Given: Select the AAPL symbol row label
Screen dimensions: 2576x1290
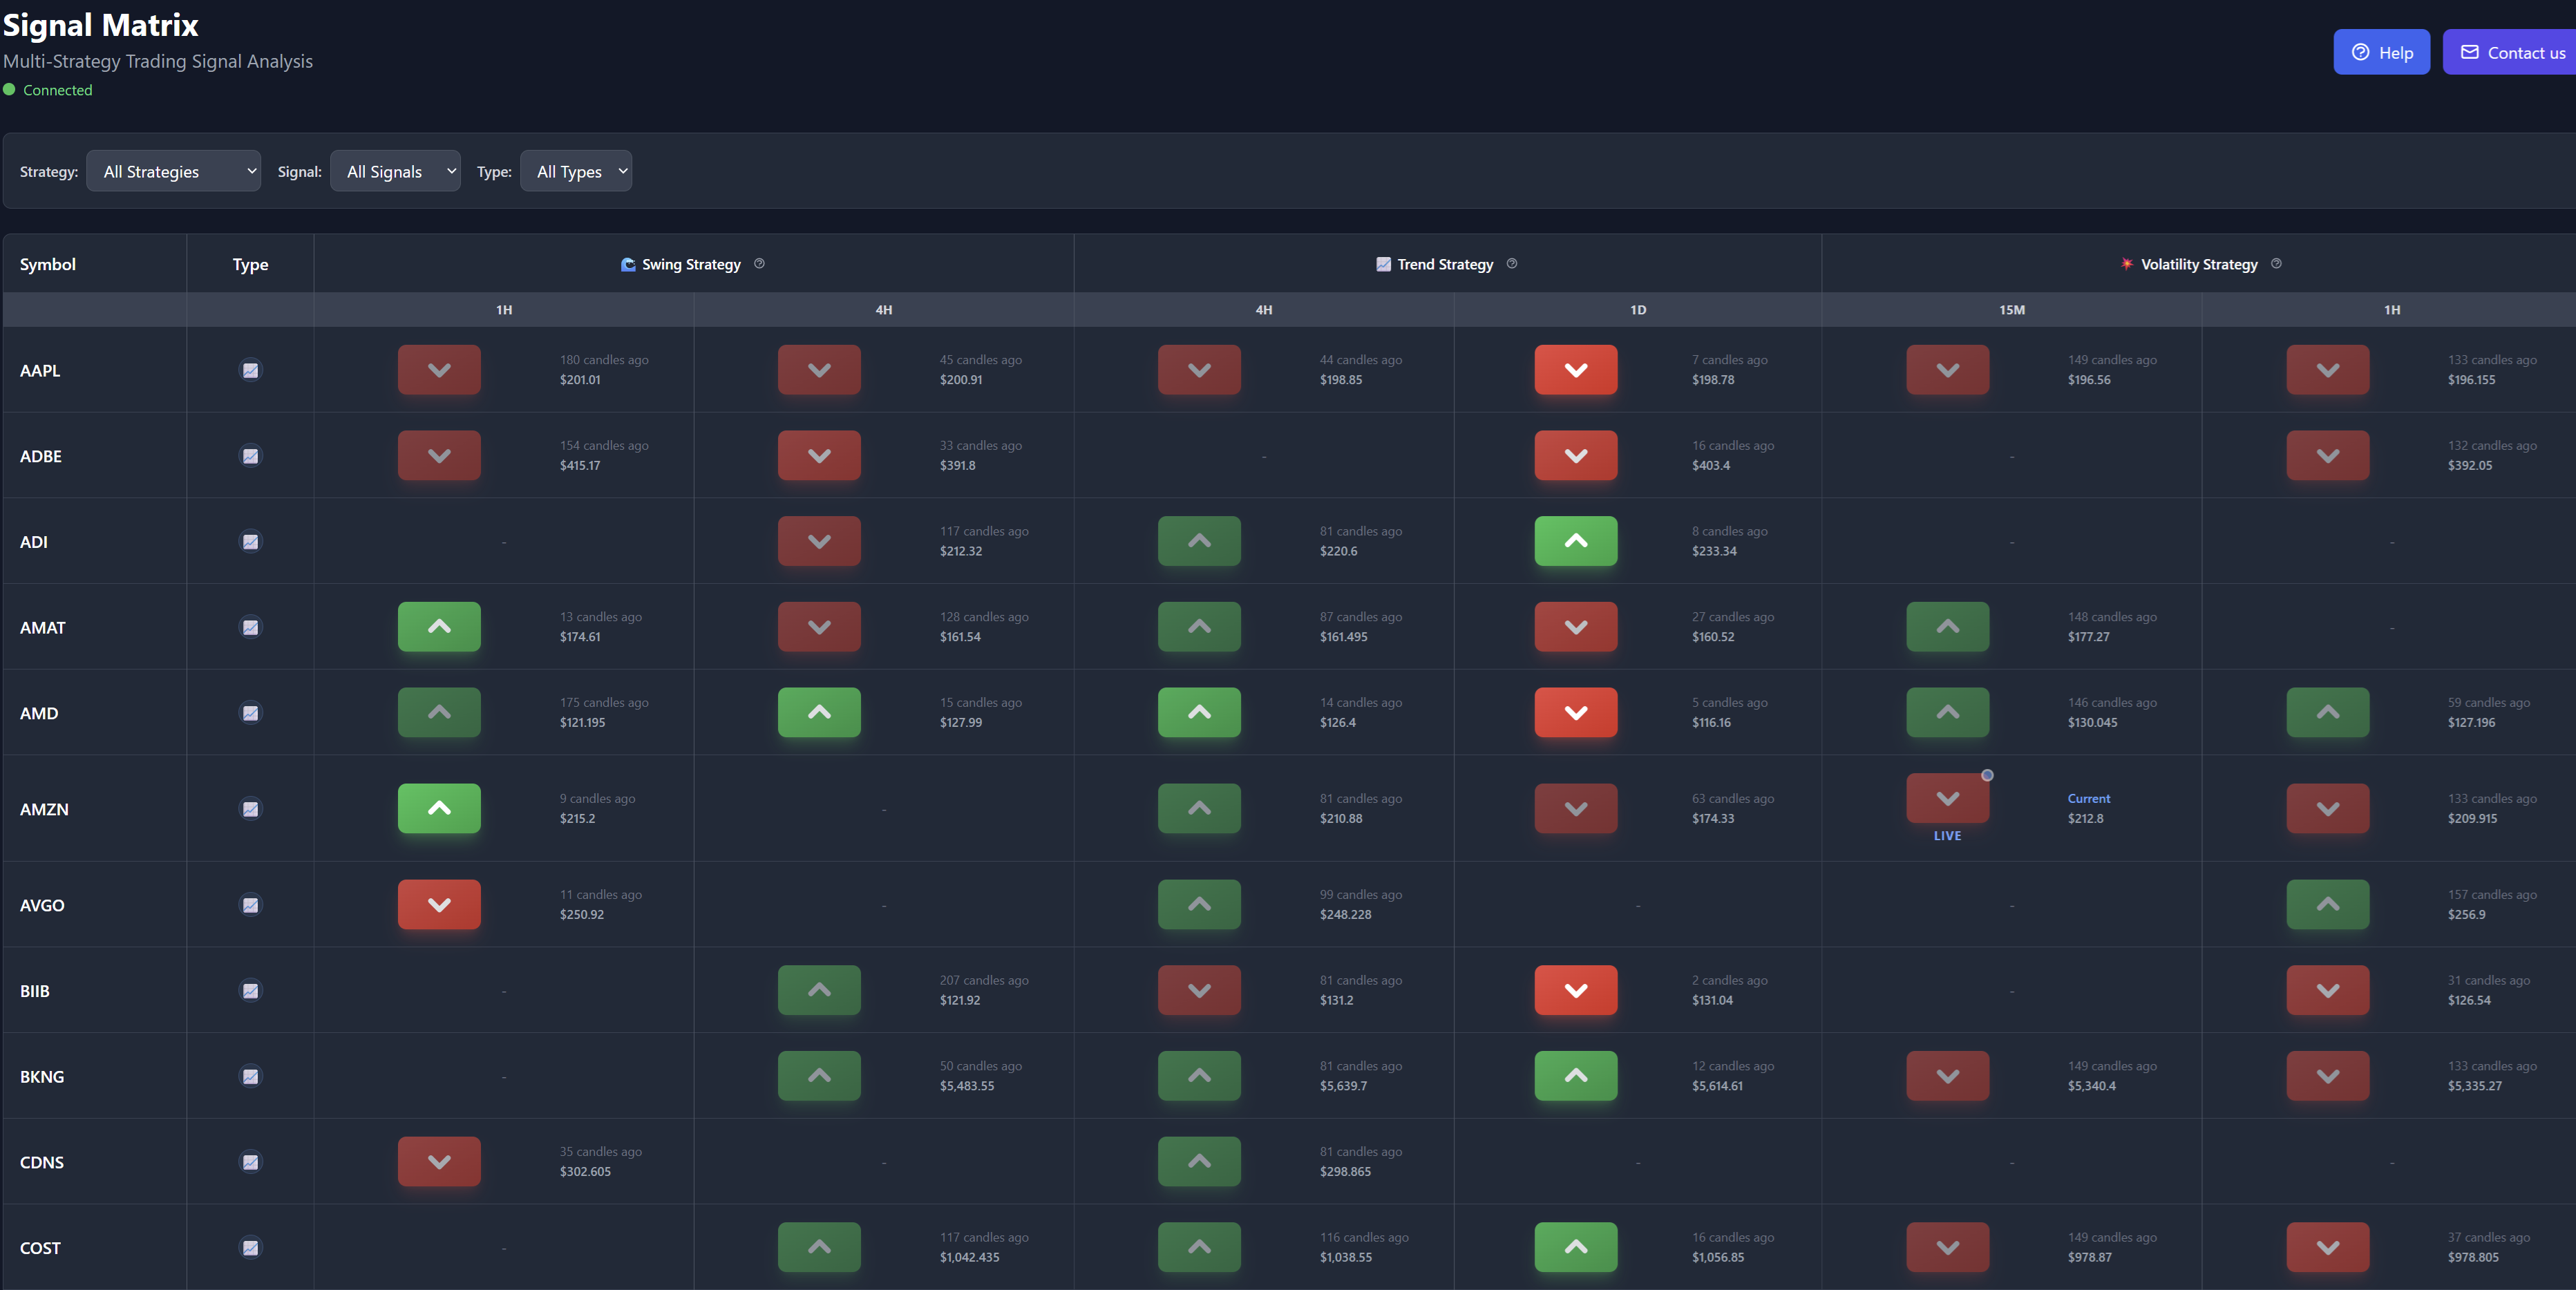Looking at the screenshot, I should pyautogui.click(x=40, y=370).
